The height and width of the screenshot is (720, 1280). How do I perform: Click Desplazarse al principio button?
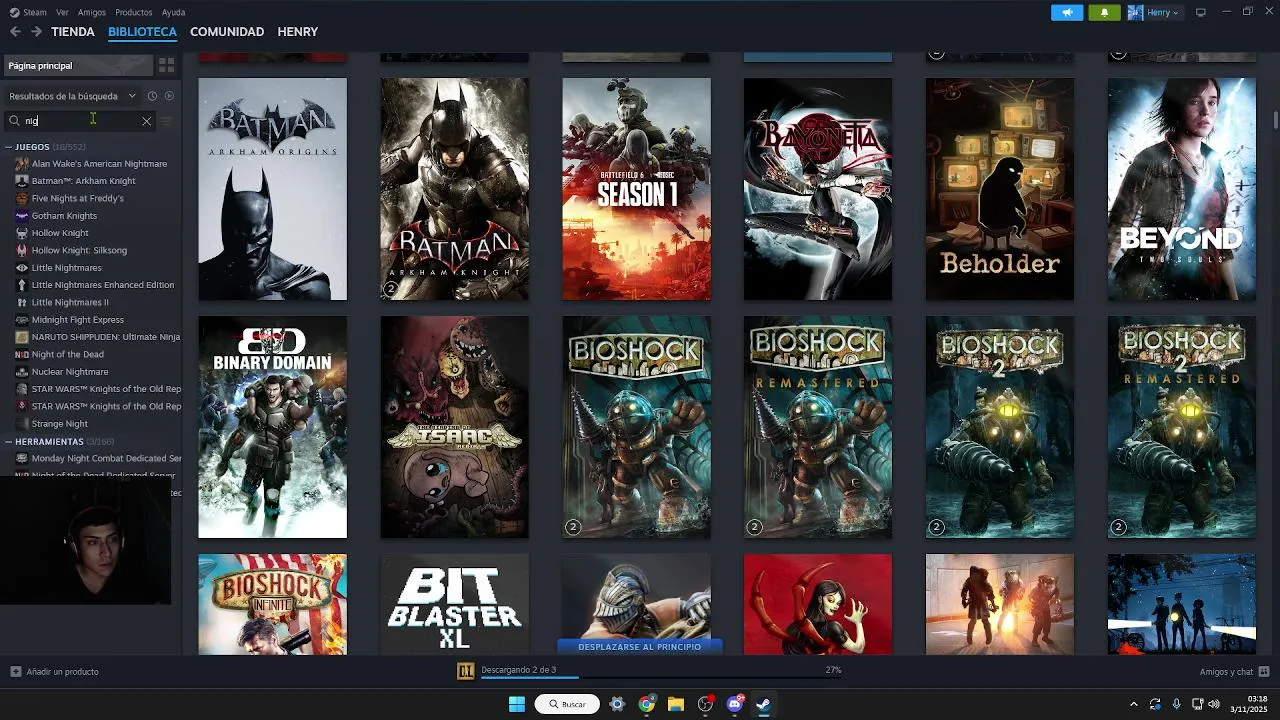[639, 647]
